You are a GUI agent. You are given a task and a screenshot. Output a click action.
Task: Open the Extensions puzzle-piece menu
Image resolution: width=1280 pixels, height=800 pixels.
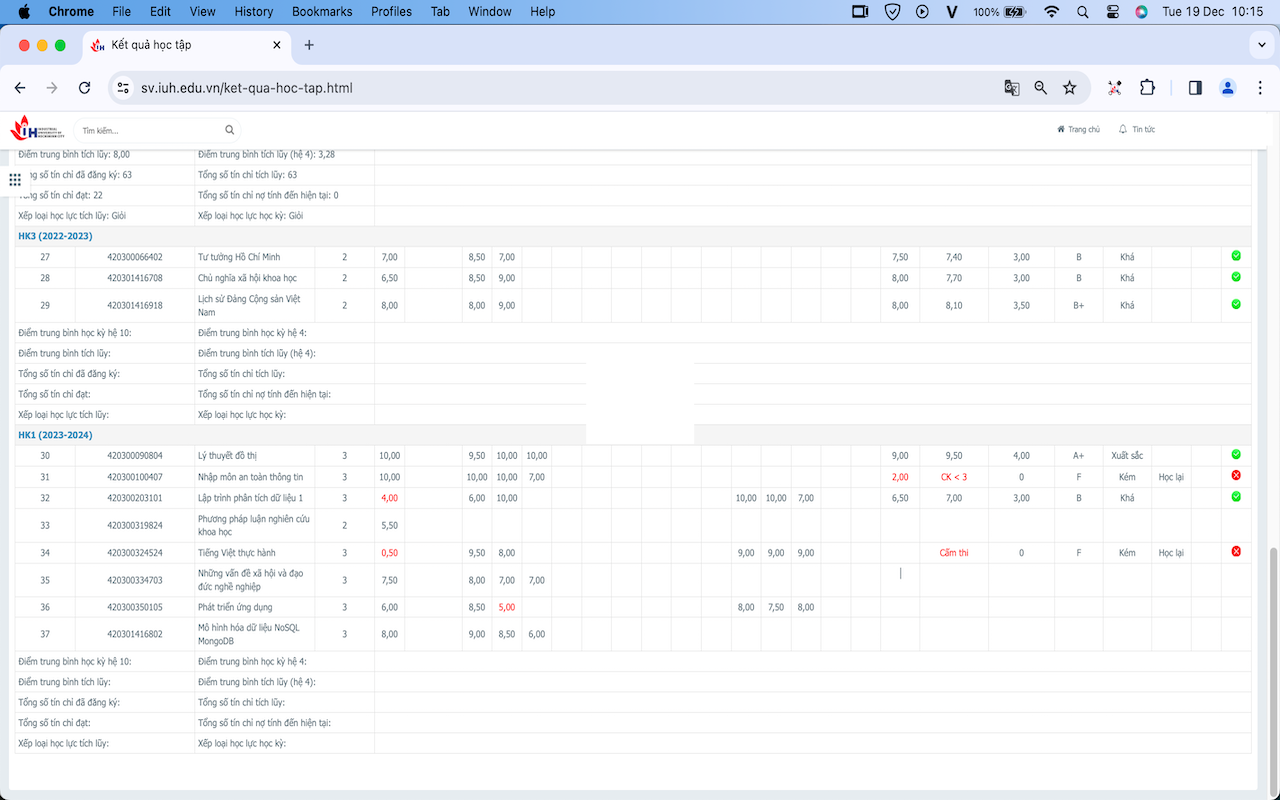click(1147, 88)
